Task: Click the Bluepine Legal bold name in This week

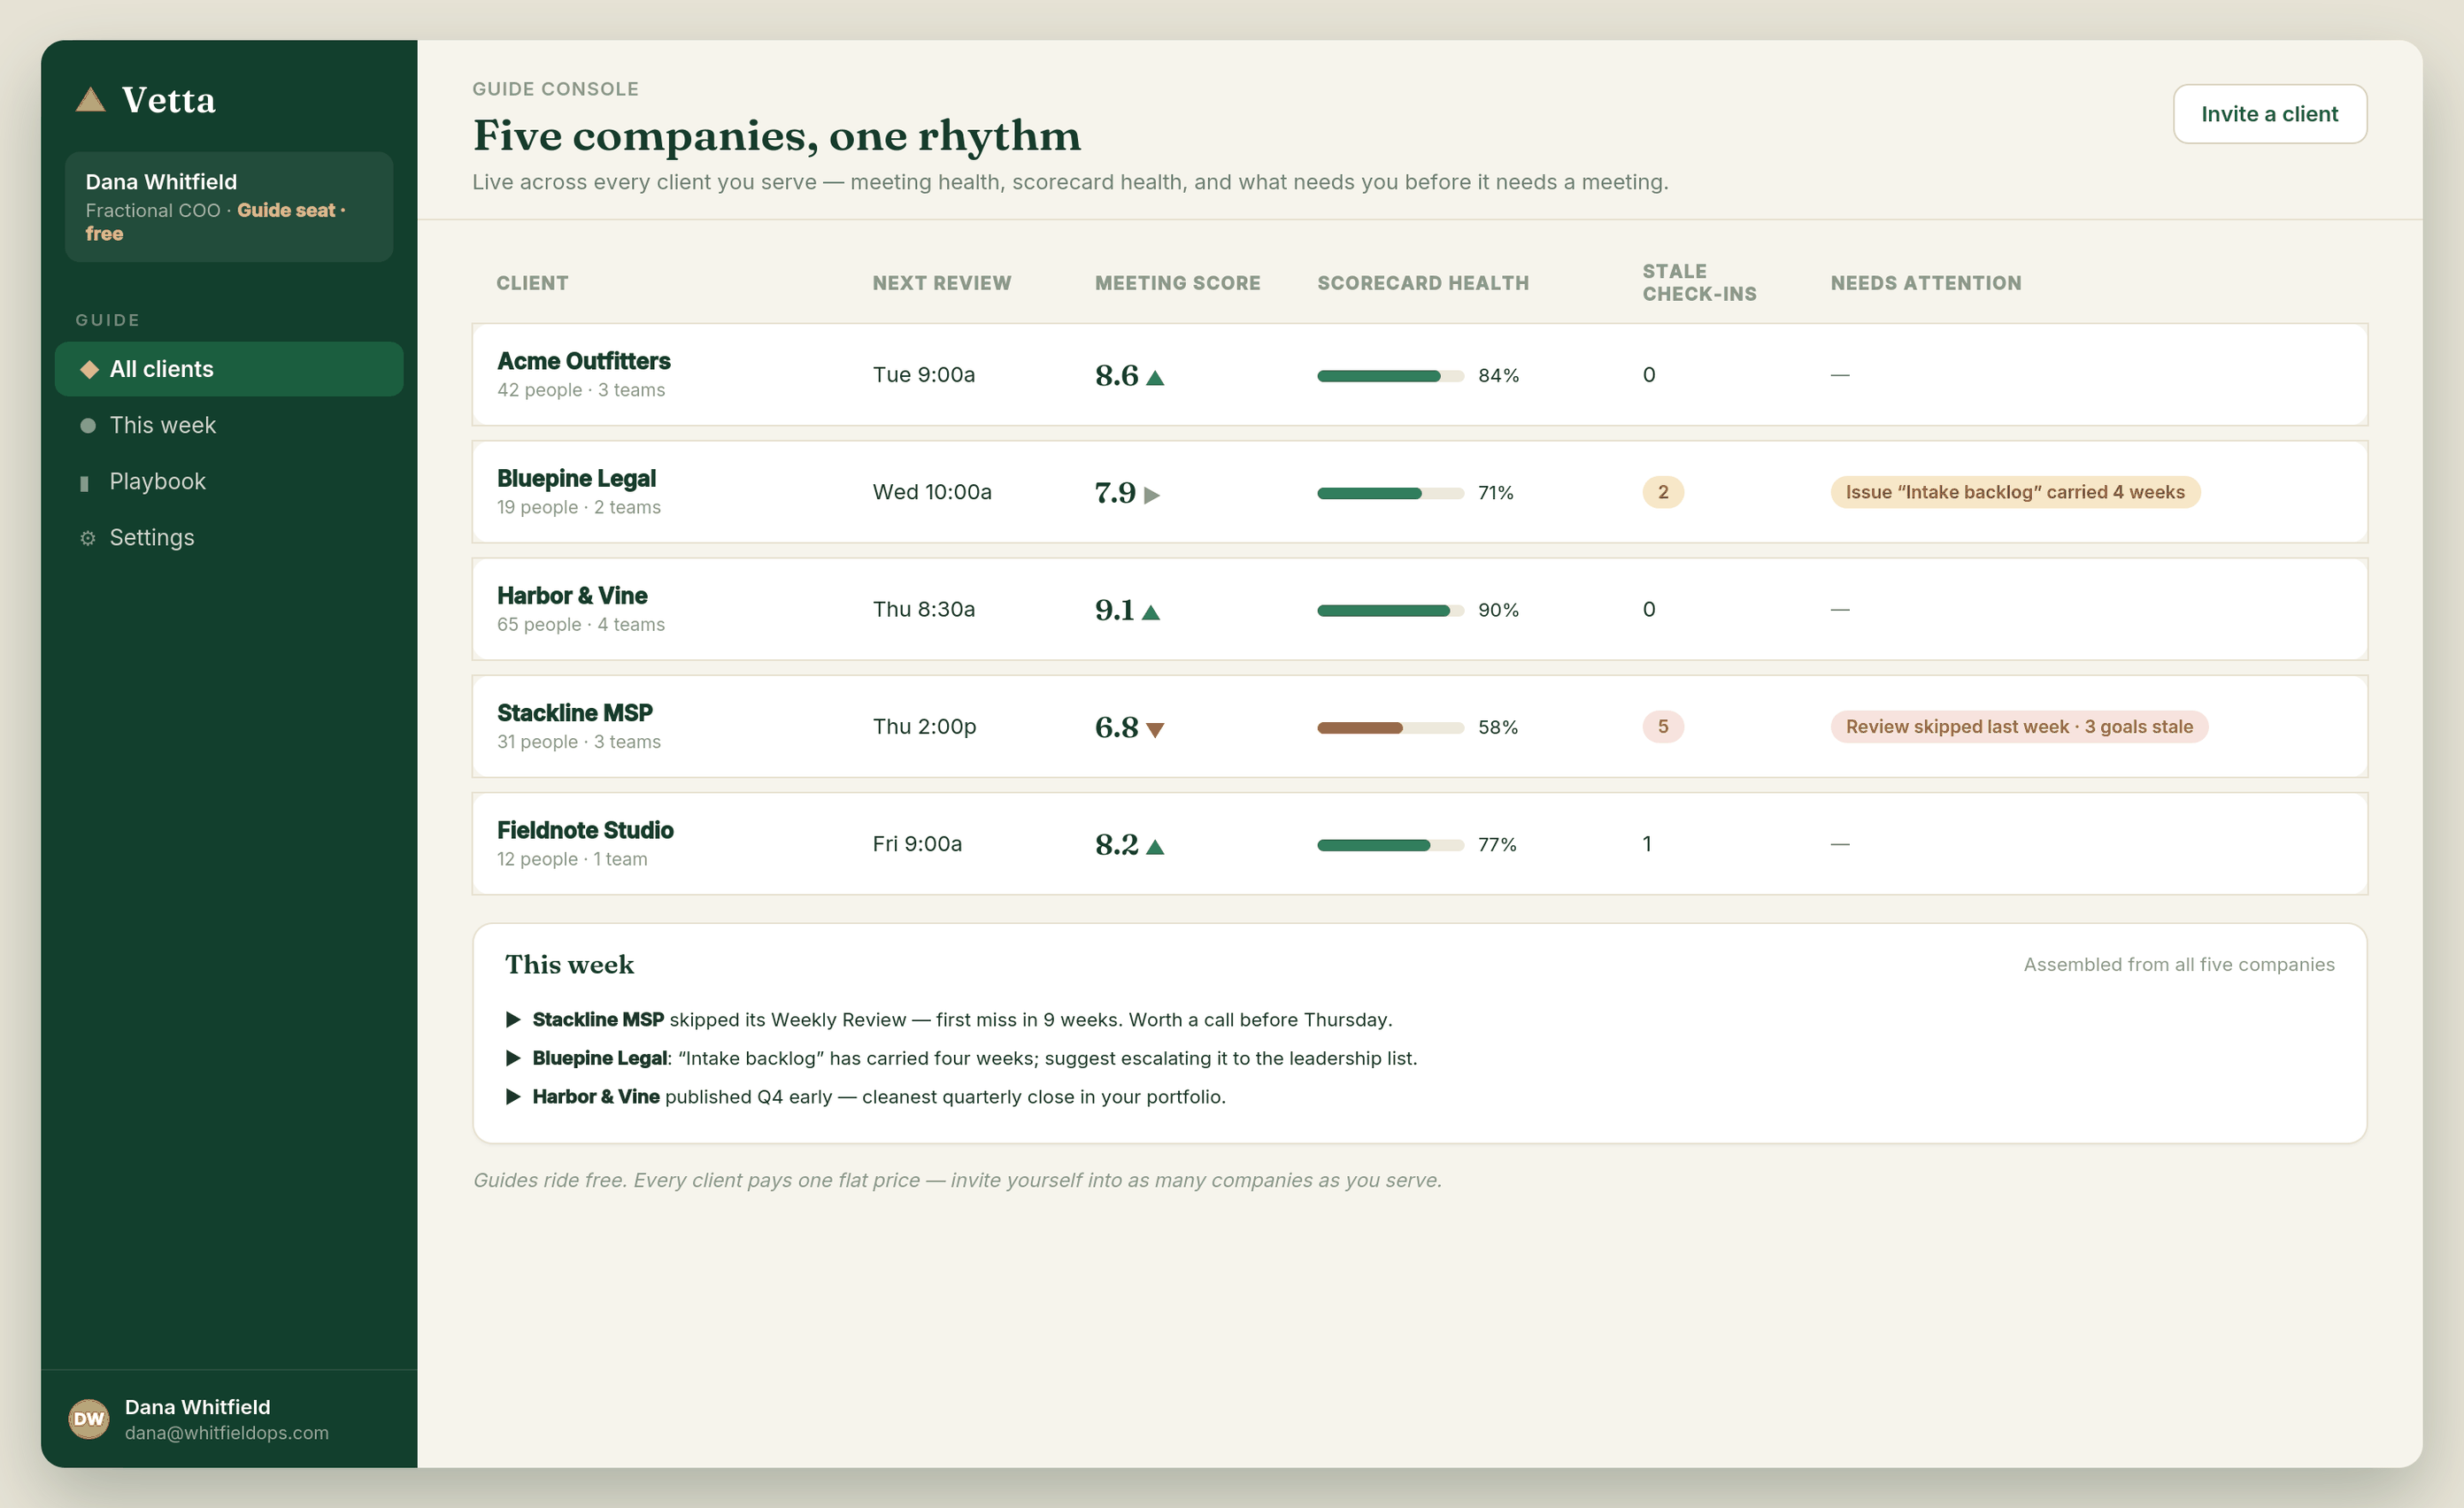Action: [x=599, y=1058]
